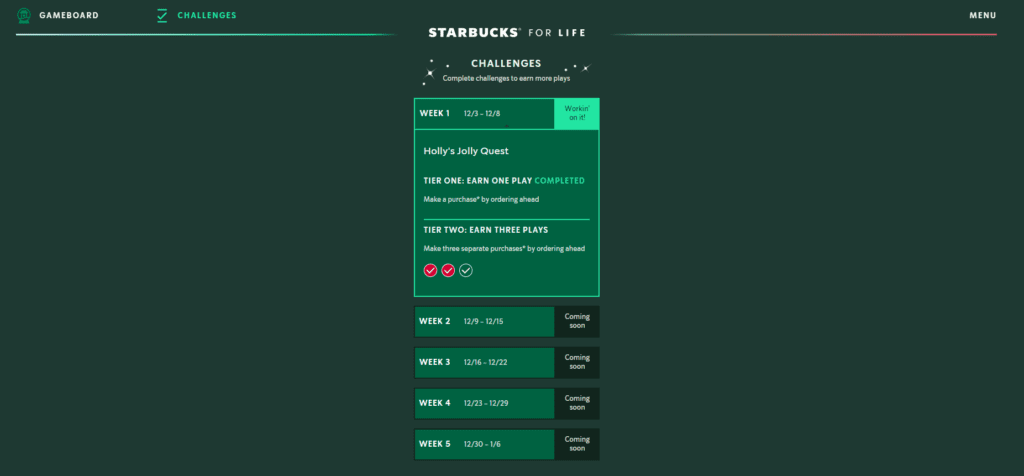1024x476 pixels.
Task: Open the Gameboard tab
Action: [67, 15]
